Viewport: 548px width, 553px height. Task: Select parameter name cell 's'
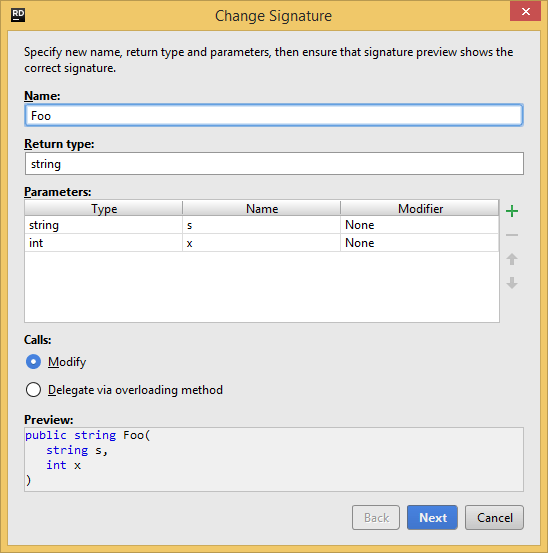pyautogui.click(x=262, y=225)
